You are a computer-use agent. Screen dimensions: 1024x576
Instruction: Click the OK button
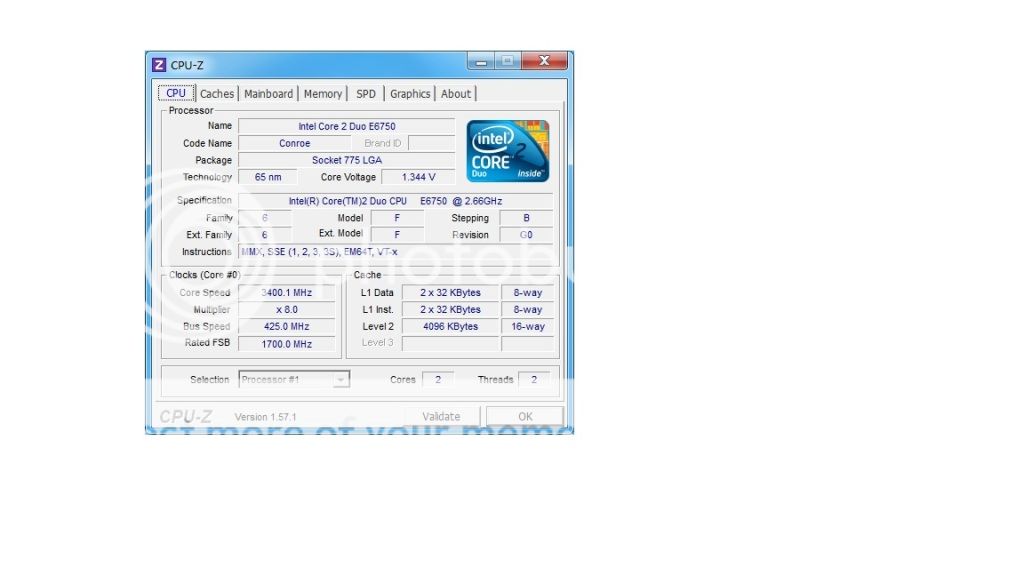click(525, 416)
